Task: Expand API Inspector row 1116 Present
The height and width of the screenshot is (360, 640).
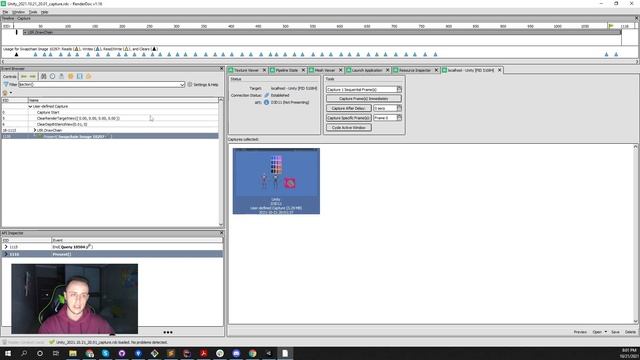Action: (6, 254)
